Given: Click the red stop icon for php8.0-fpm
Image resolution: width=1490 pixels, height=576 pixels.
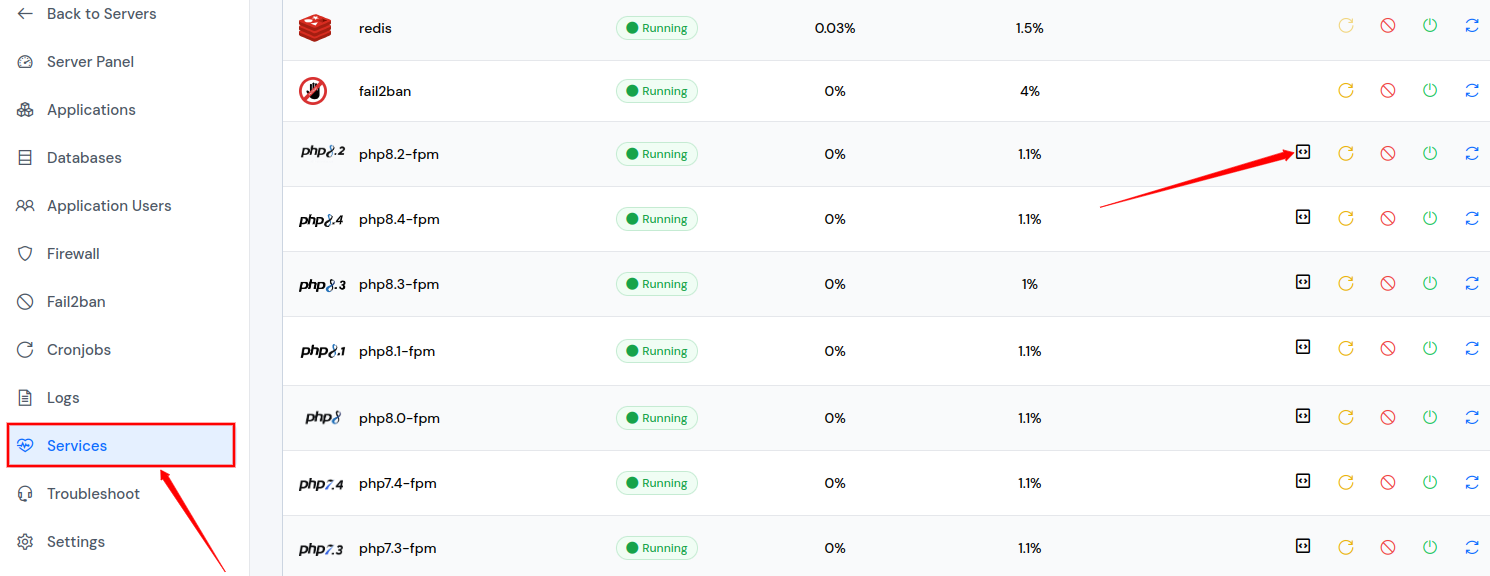Looking at the screenshot, I should pyautogui.click(x=1388, y=417).
